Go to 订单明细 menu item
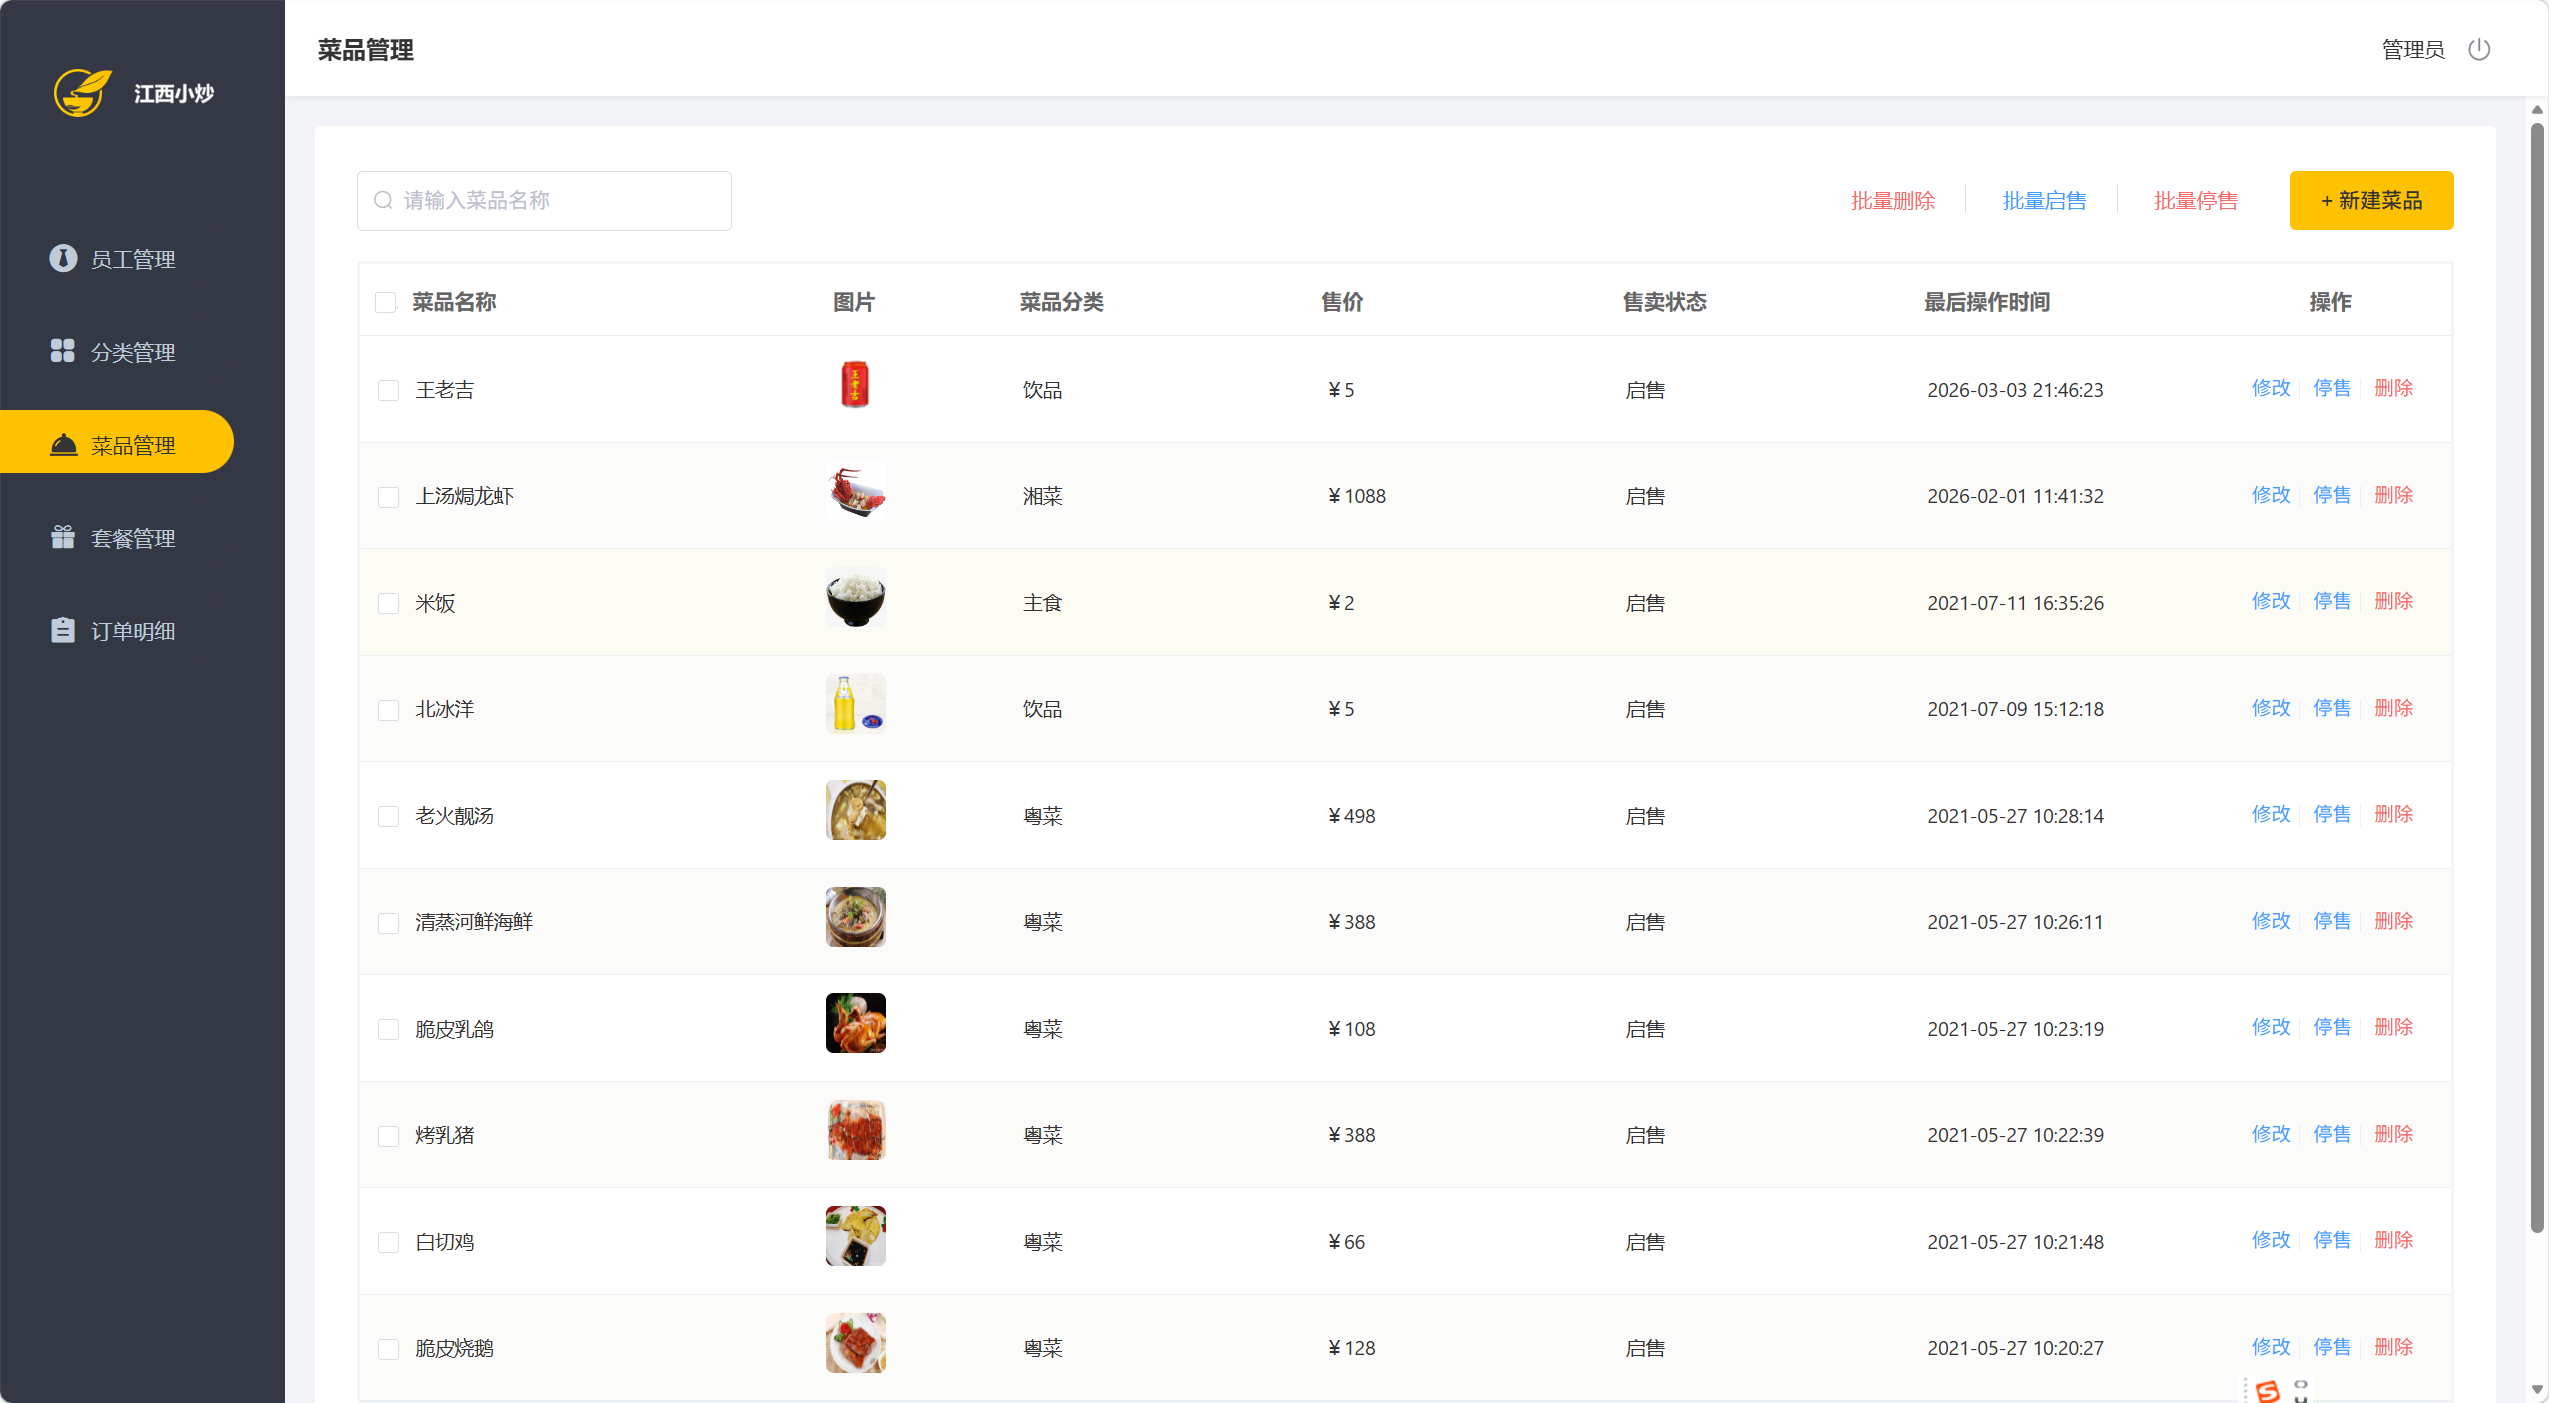Screen dimensions: 2549x1403 [132, 631]
